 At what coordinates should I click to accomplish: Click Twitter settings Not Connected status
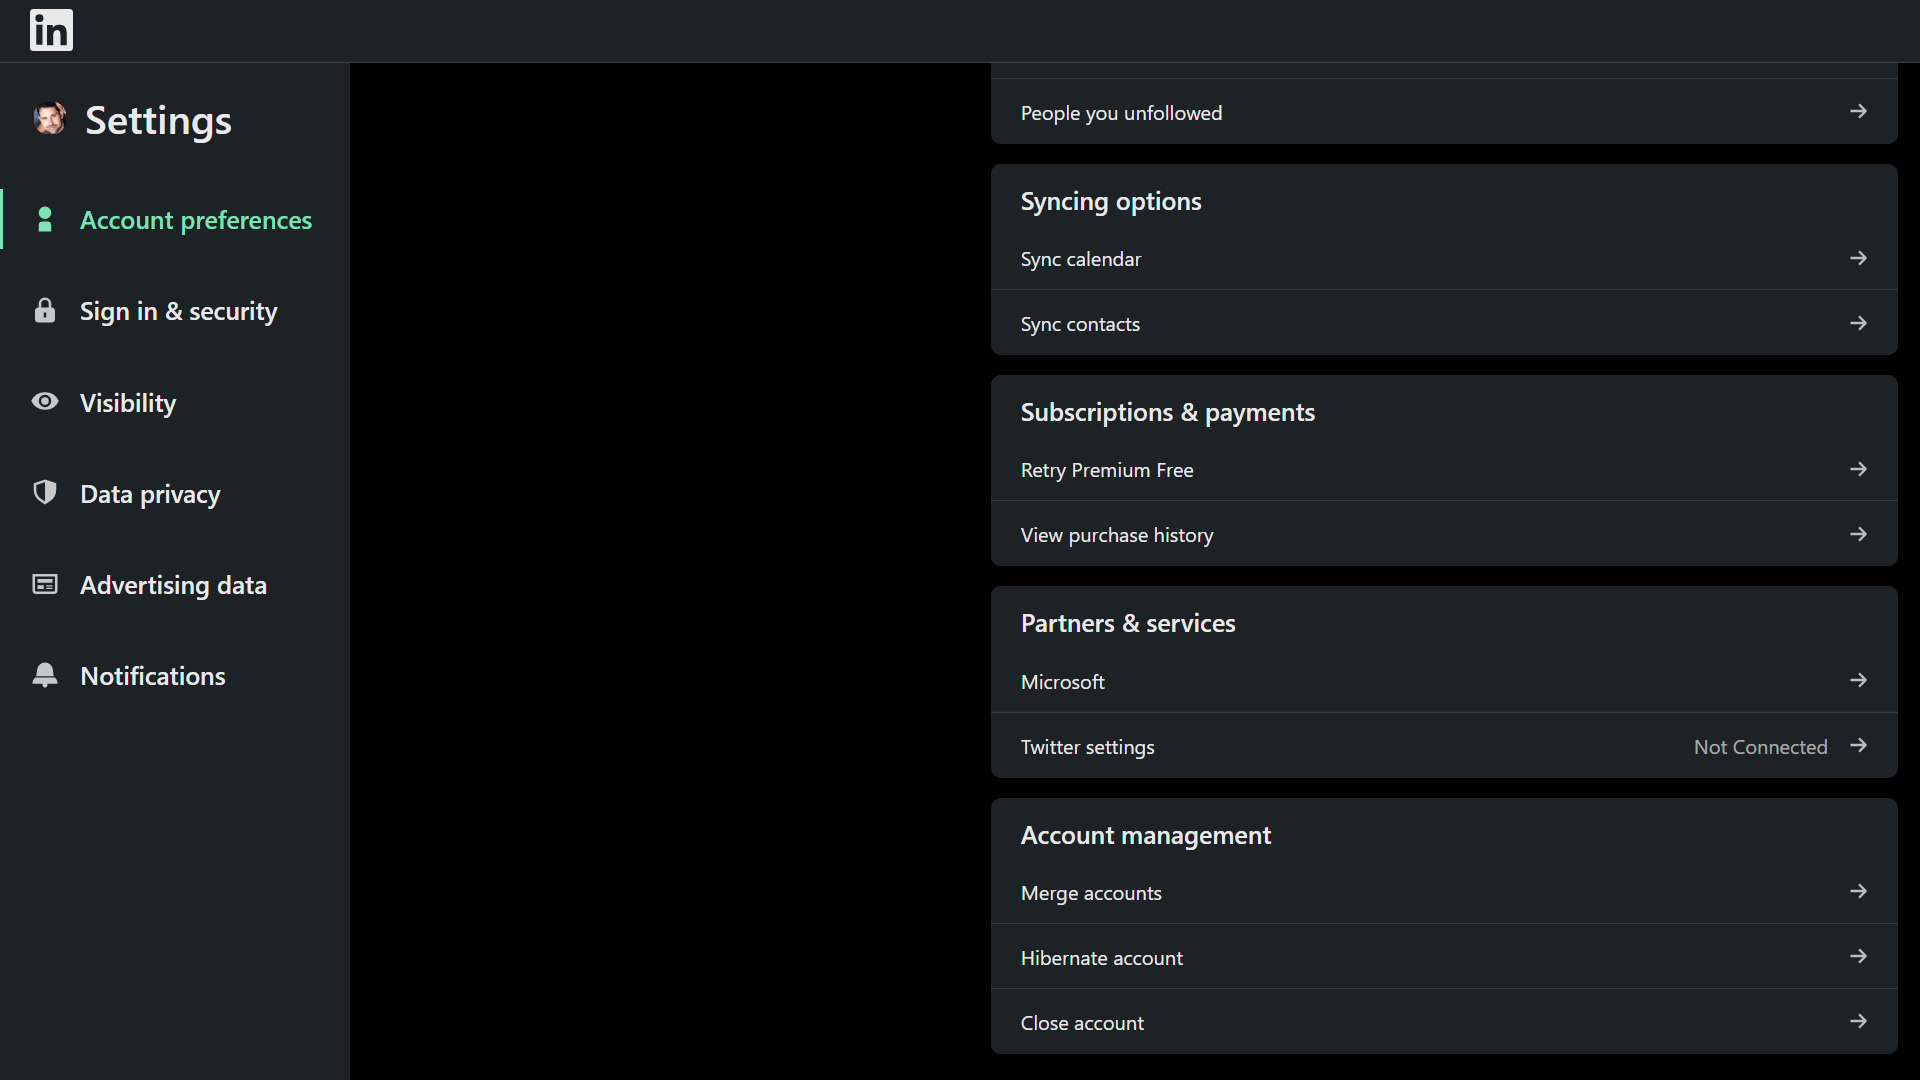[1760, 747]
